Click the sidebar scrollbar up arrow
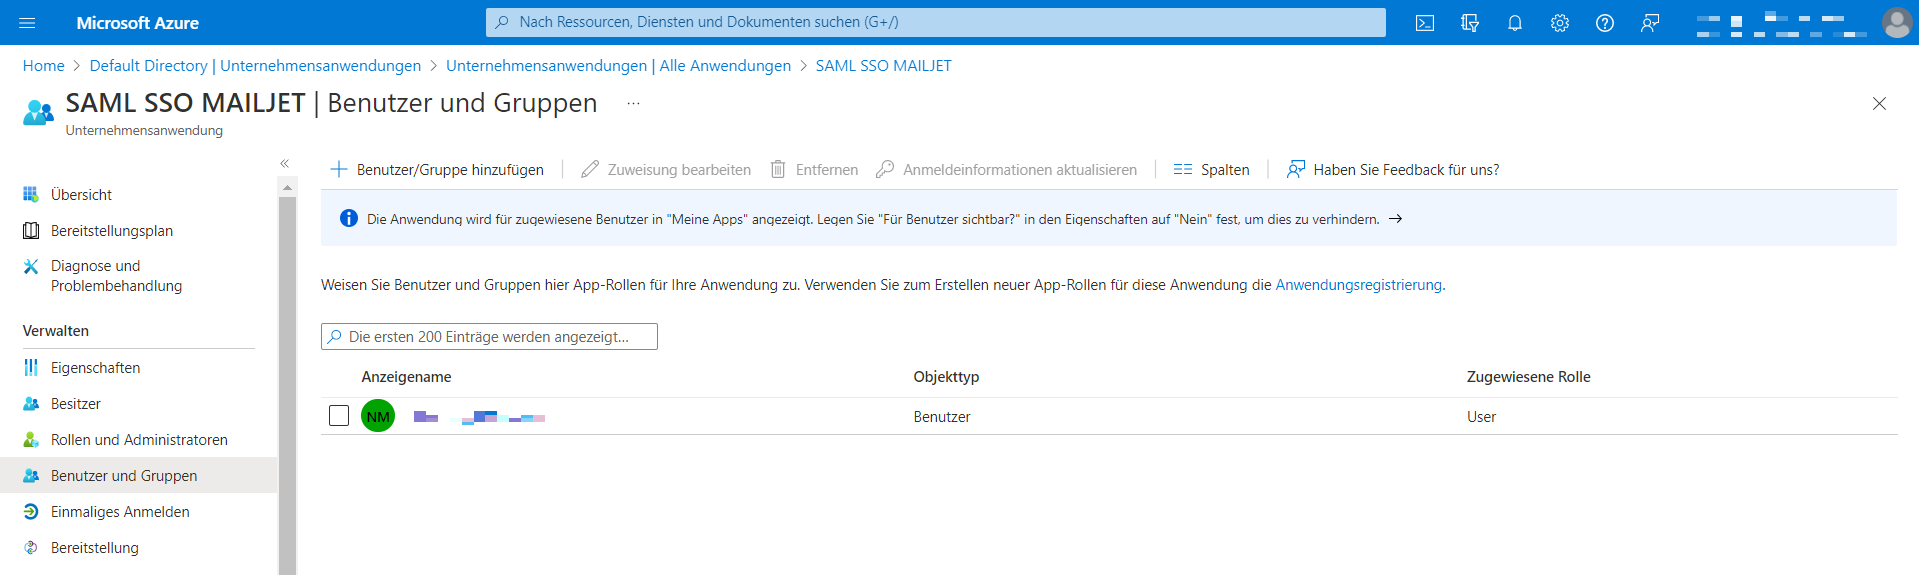This screenshot has height=575, width=1919. click(x=287, y=187)
